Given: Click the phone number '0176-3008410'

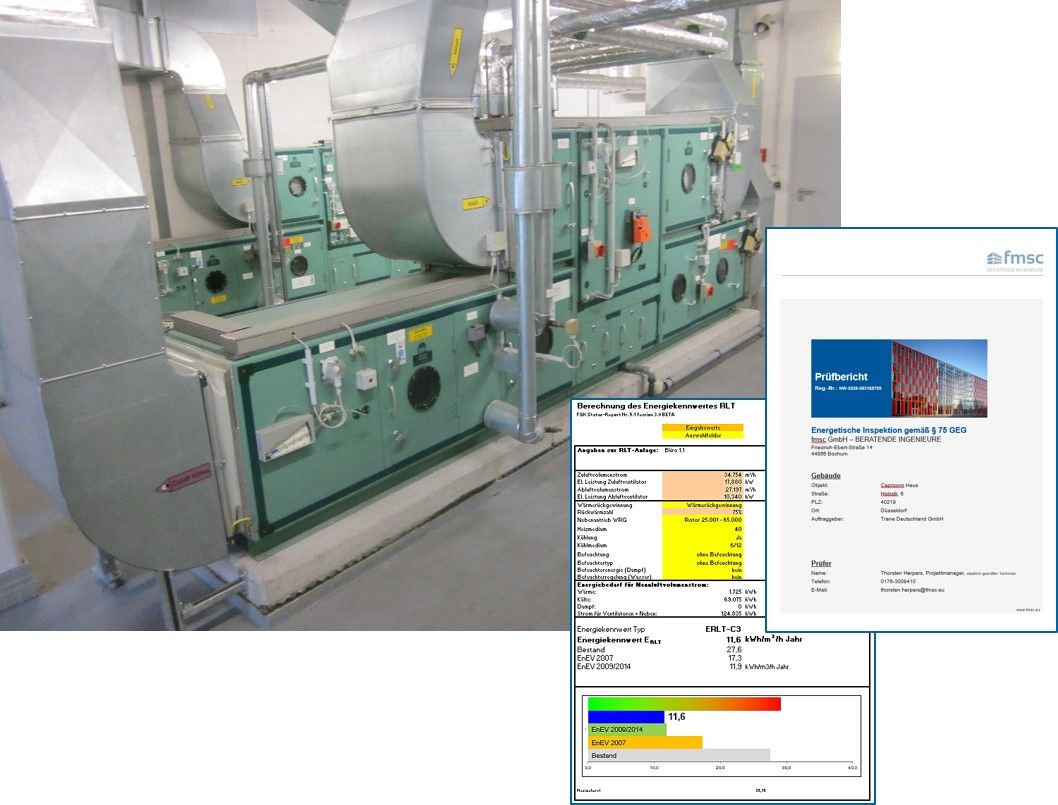Looking at the screenshot, I should pos(898,581).
